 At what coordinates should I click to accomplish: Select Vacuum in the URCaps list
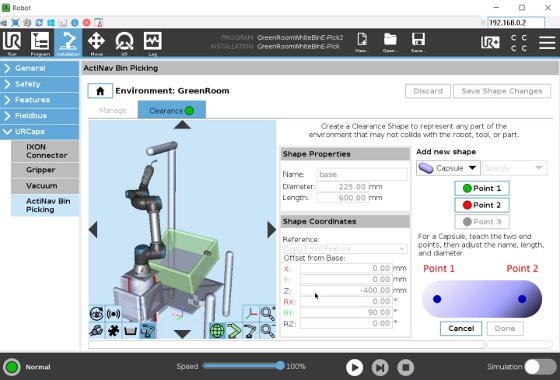click(45, 186)
